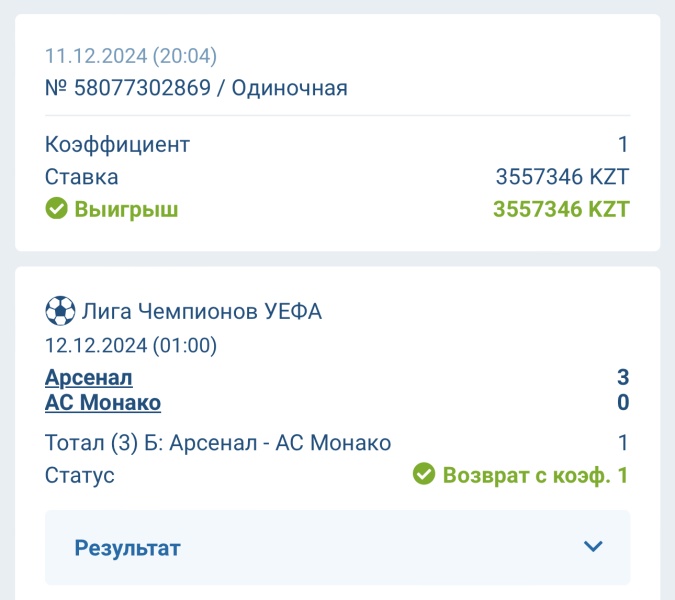675x600 pixels.
Task: Click the Выигрыш label text
Action: point(127,210)
